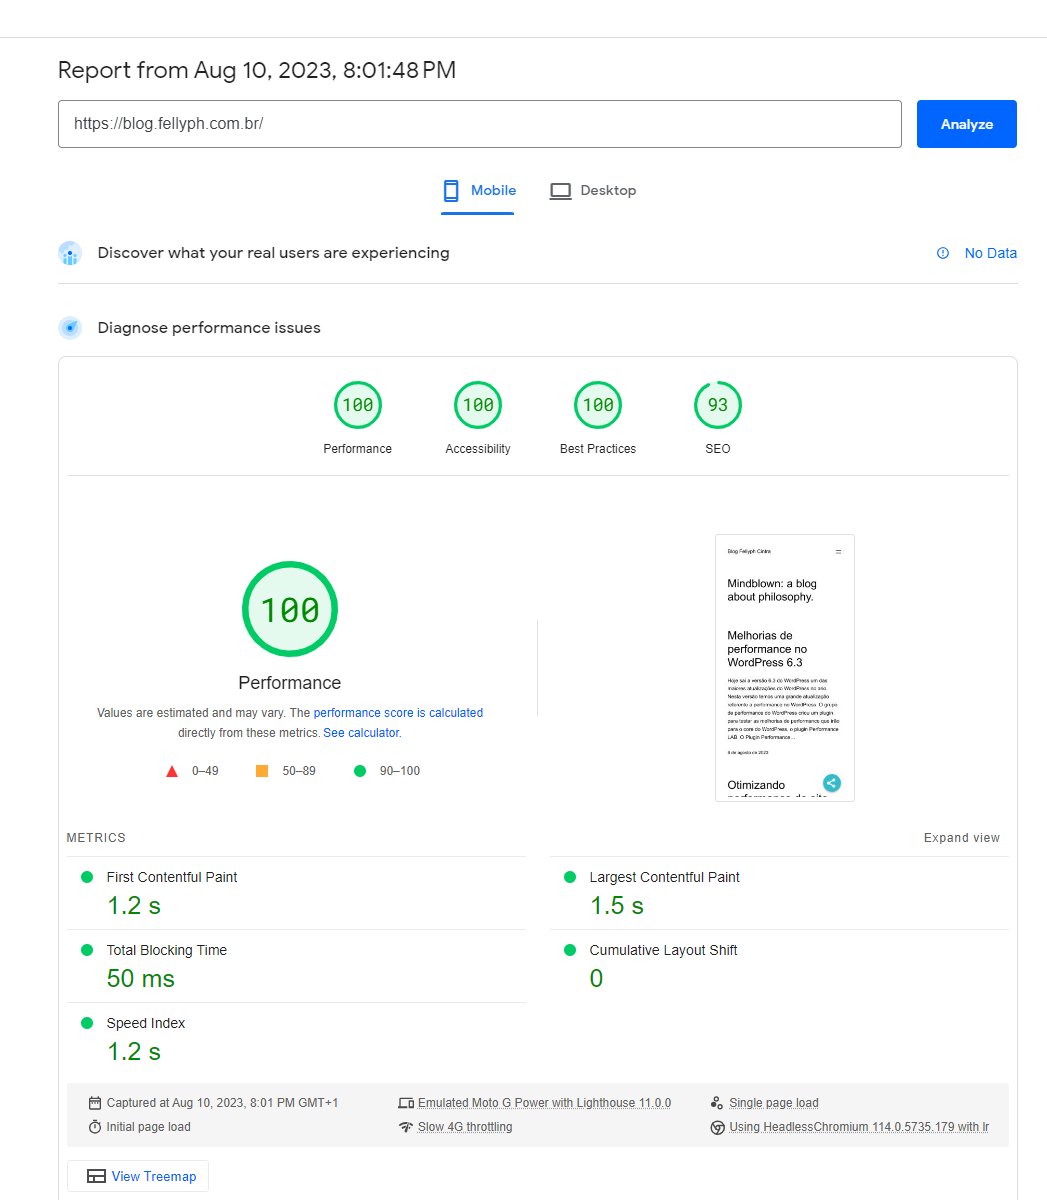The width and height of the screenshot is (1047, 1200).
Task: Click the Total Blocking Time metric label
Action: click(x=167, y=950)
